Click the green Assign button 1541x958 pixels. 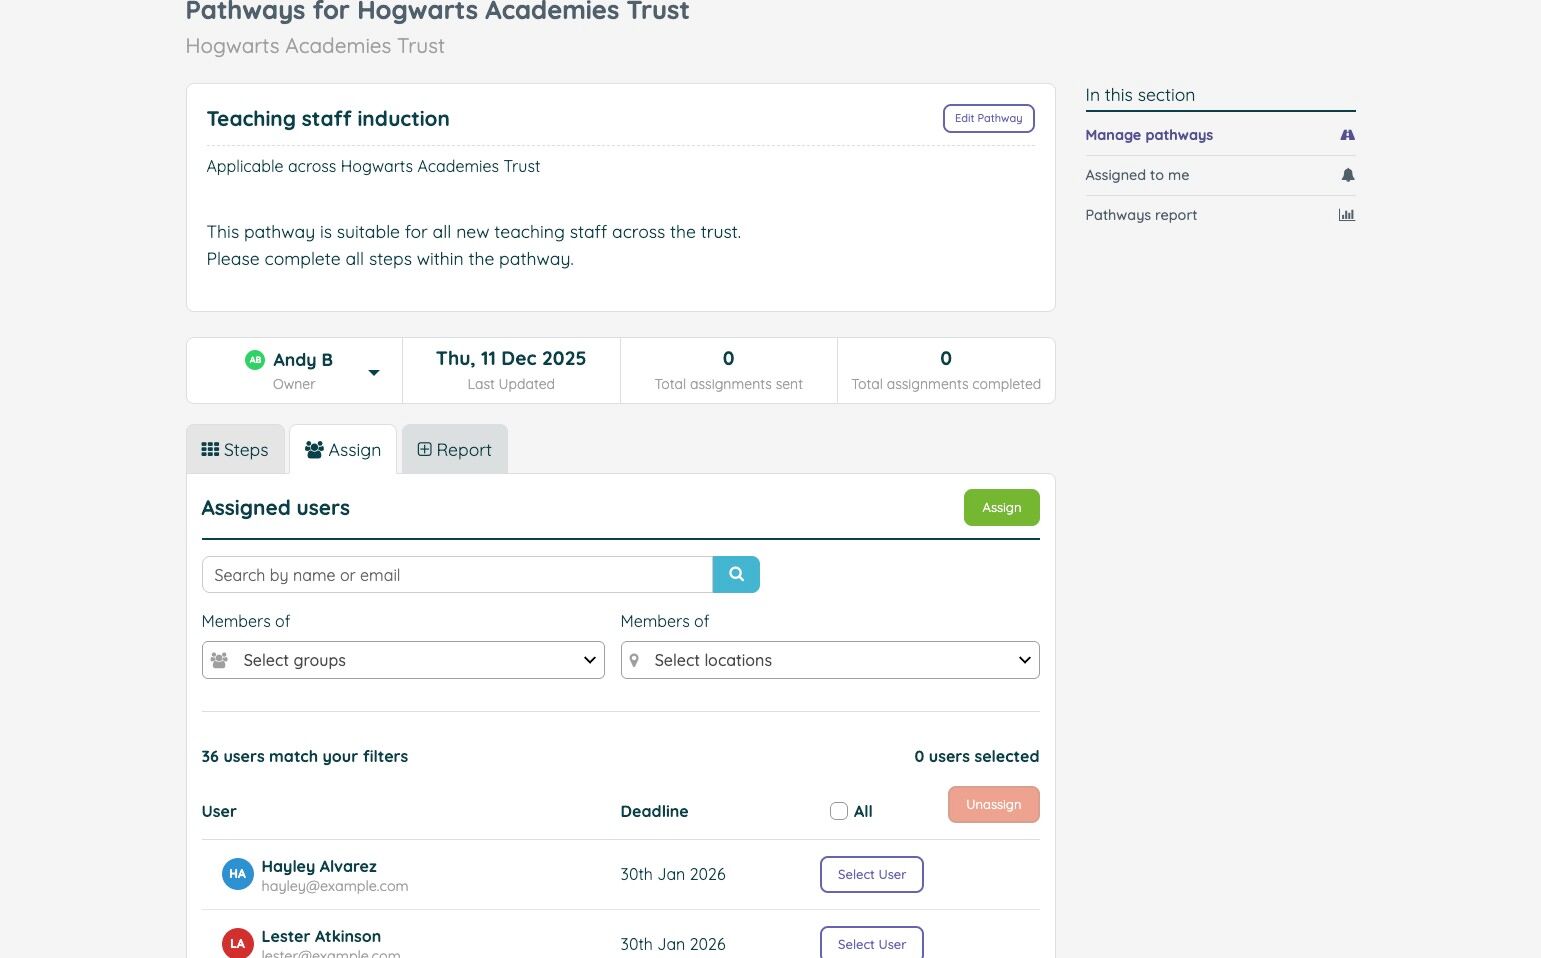[x=1001, y=508]
